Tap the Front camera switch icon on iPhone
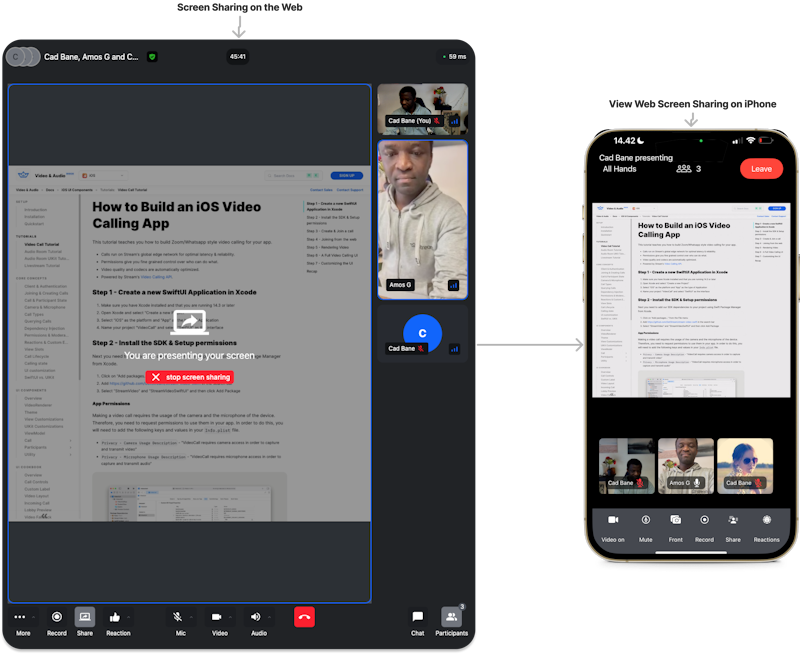Image resolution: width=800 pixels, height=654 pixels. [675, 520]
